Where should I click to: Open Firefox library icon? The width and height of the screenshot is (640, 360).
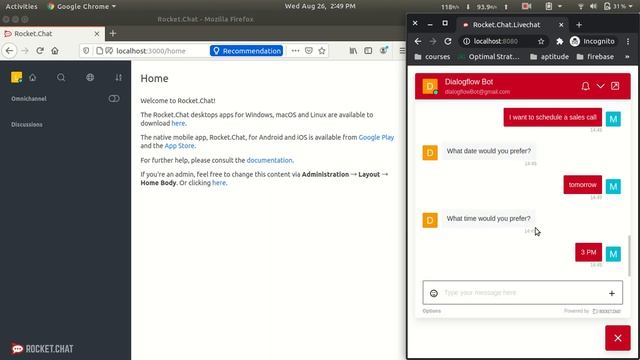(x=353, y=51)
